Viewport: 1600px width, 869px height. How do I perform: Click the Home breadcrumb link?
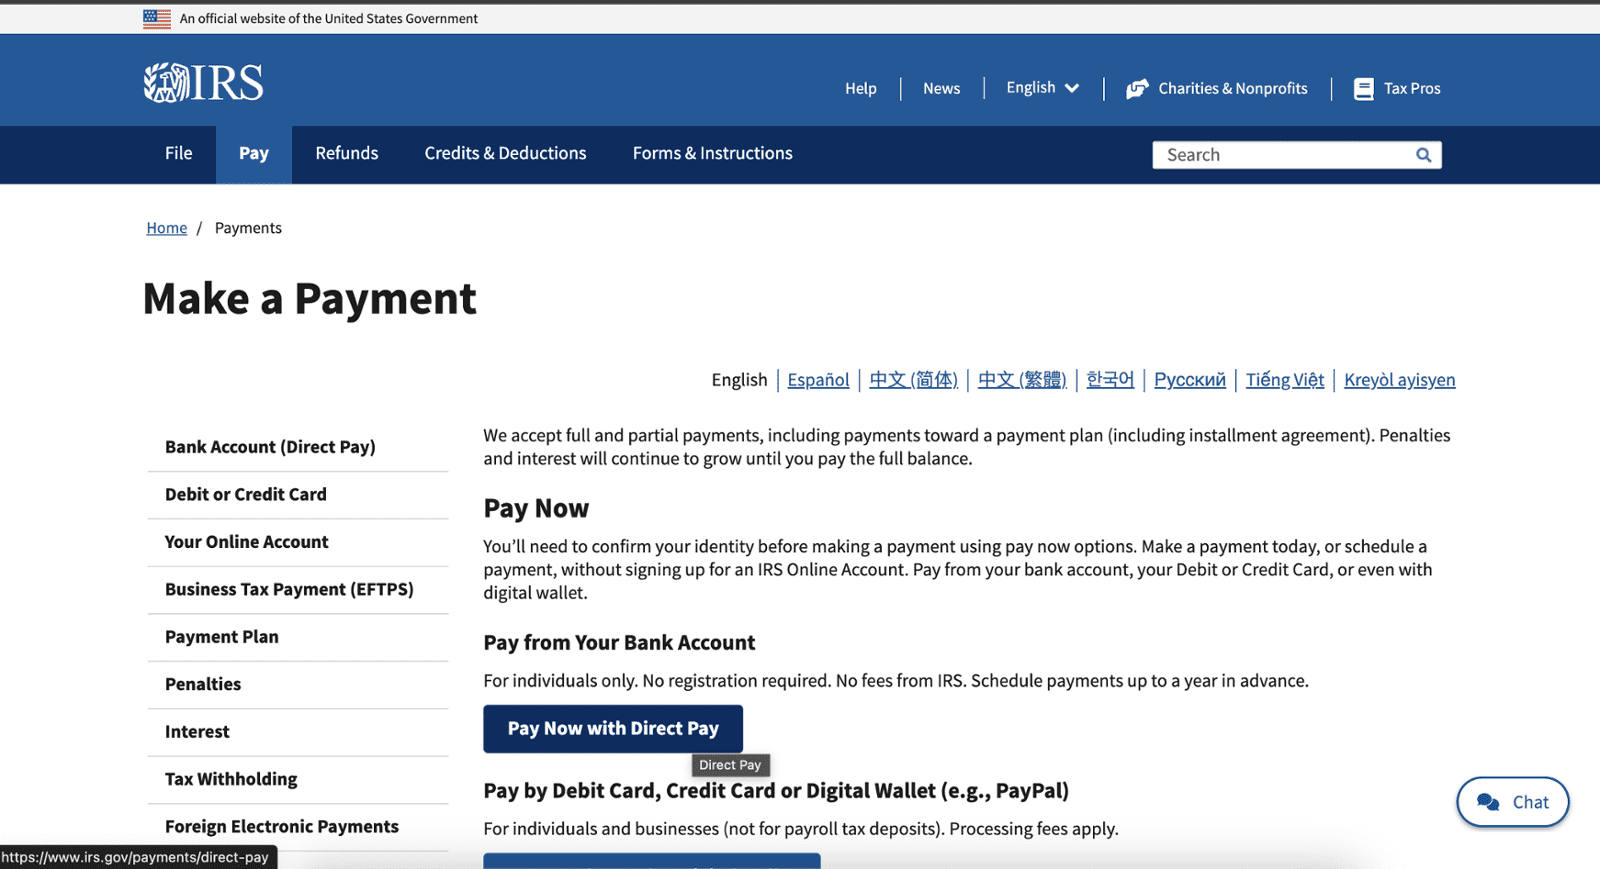coord(167,228)
